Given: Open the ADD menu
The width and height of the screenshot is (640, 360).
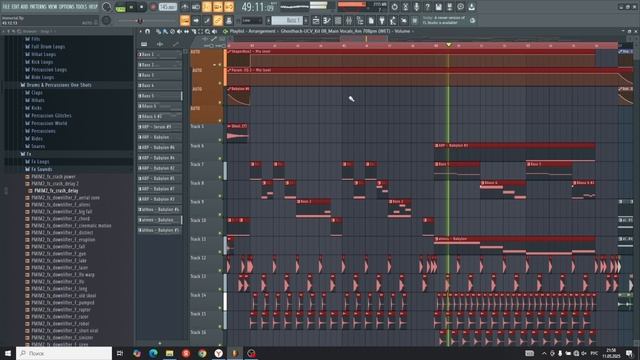Looking at the screenshot, I should 24,7.
